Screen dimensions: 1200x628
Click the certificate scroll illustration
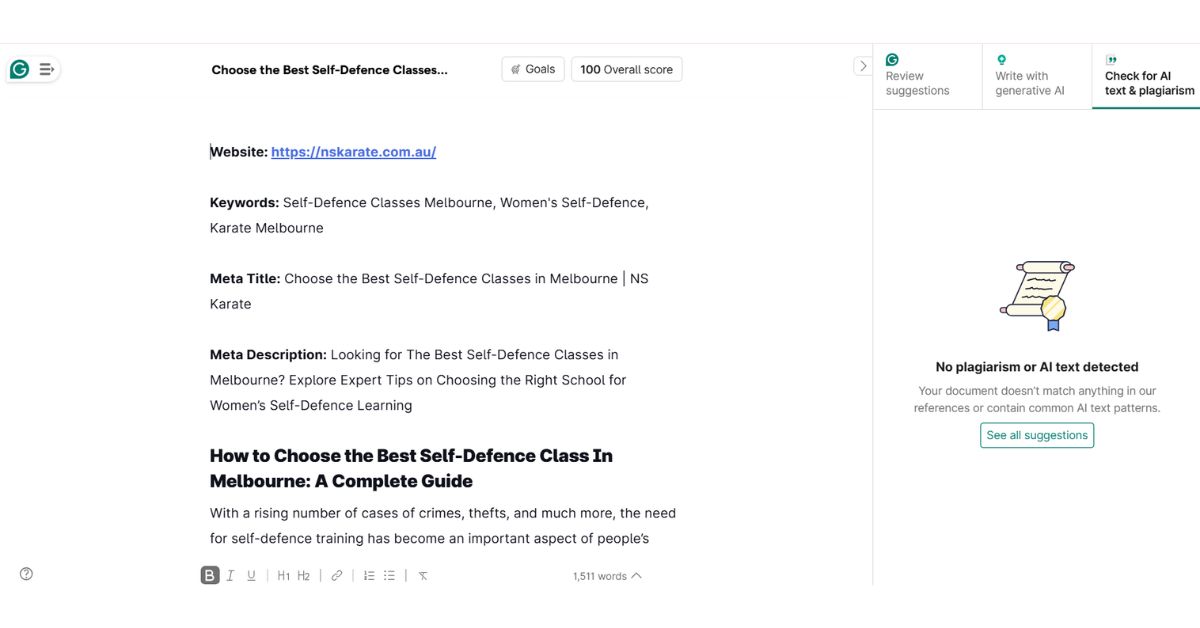tap(1037, 295)
